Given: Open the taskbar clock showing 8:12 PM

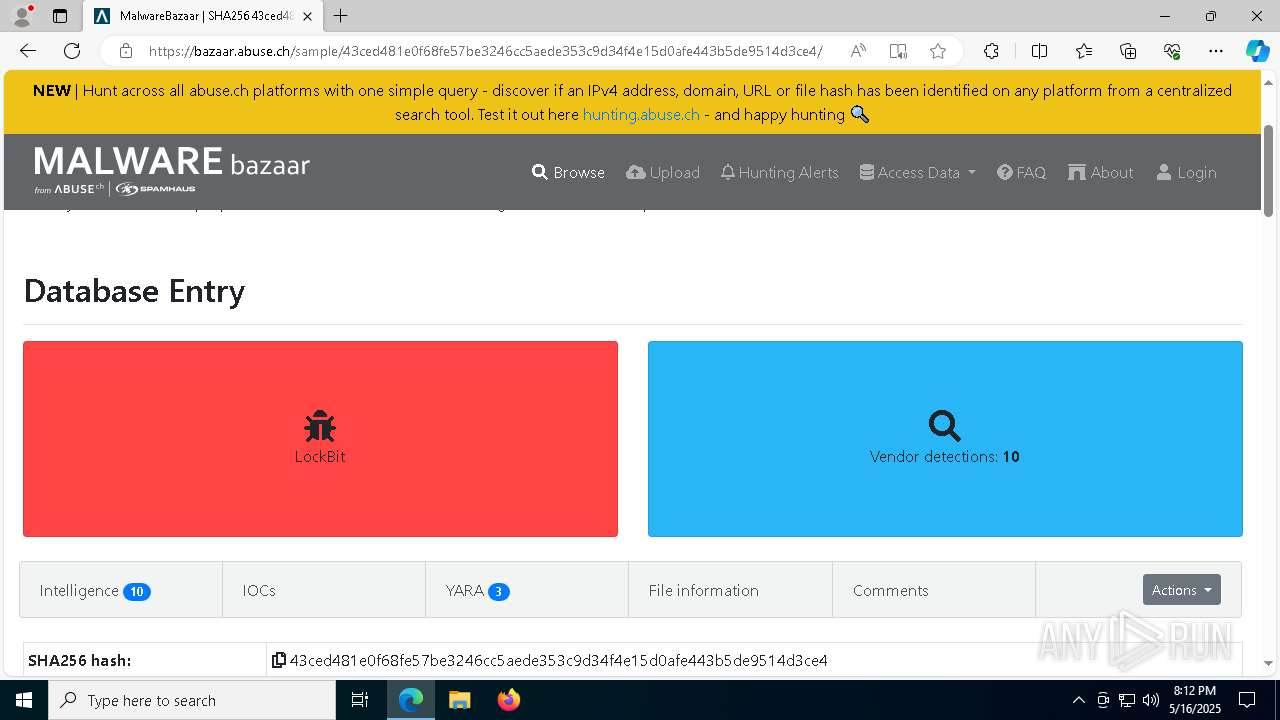Looking at the screenshot, I should 1194,700.
